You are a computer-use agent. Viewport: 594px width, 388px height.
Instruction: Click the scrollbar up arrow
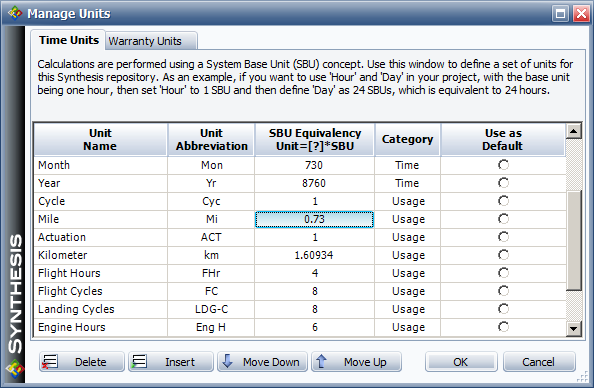point(574,131)
